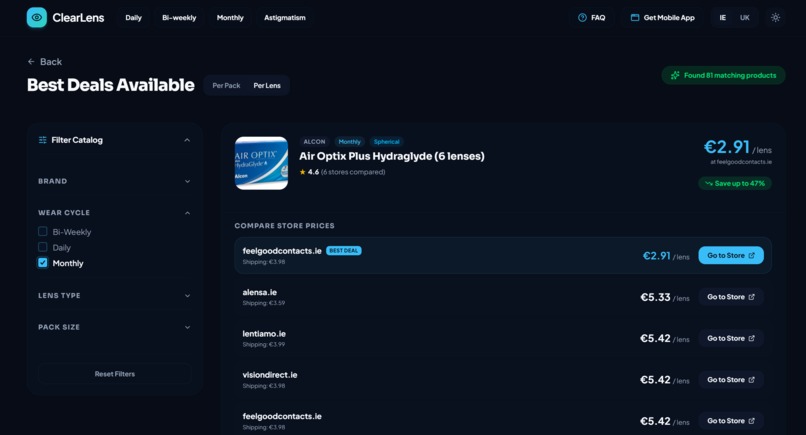The height and width of the screenshot is (435, 806).
Task: Click the FAQ question mark icon
Action: point(582,17)
